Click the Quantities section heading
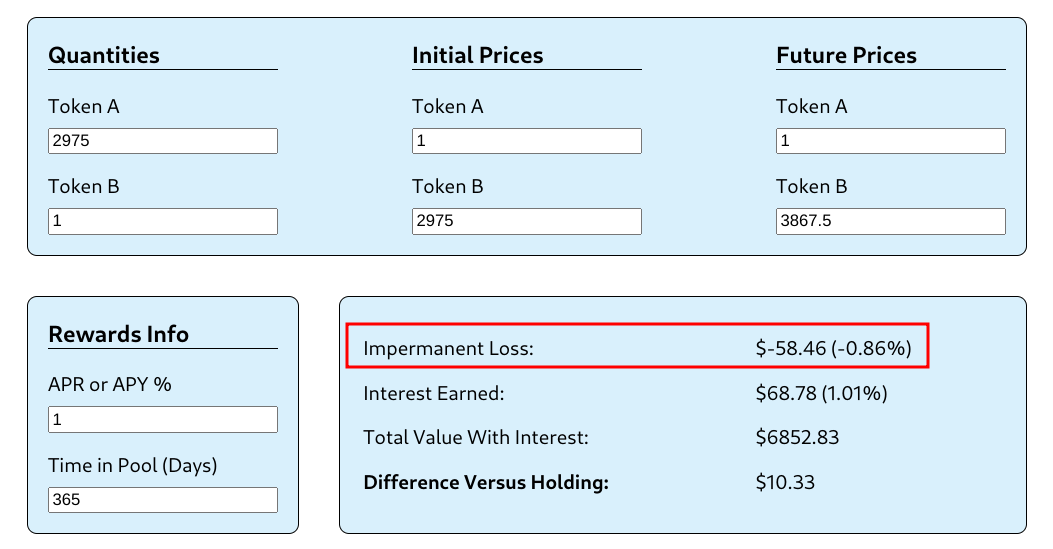 [104, 55]
